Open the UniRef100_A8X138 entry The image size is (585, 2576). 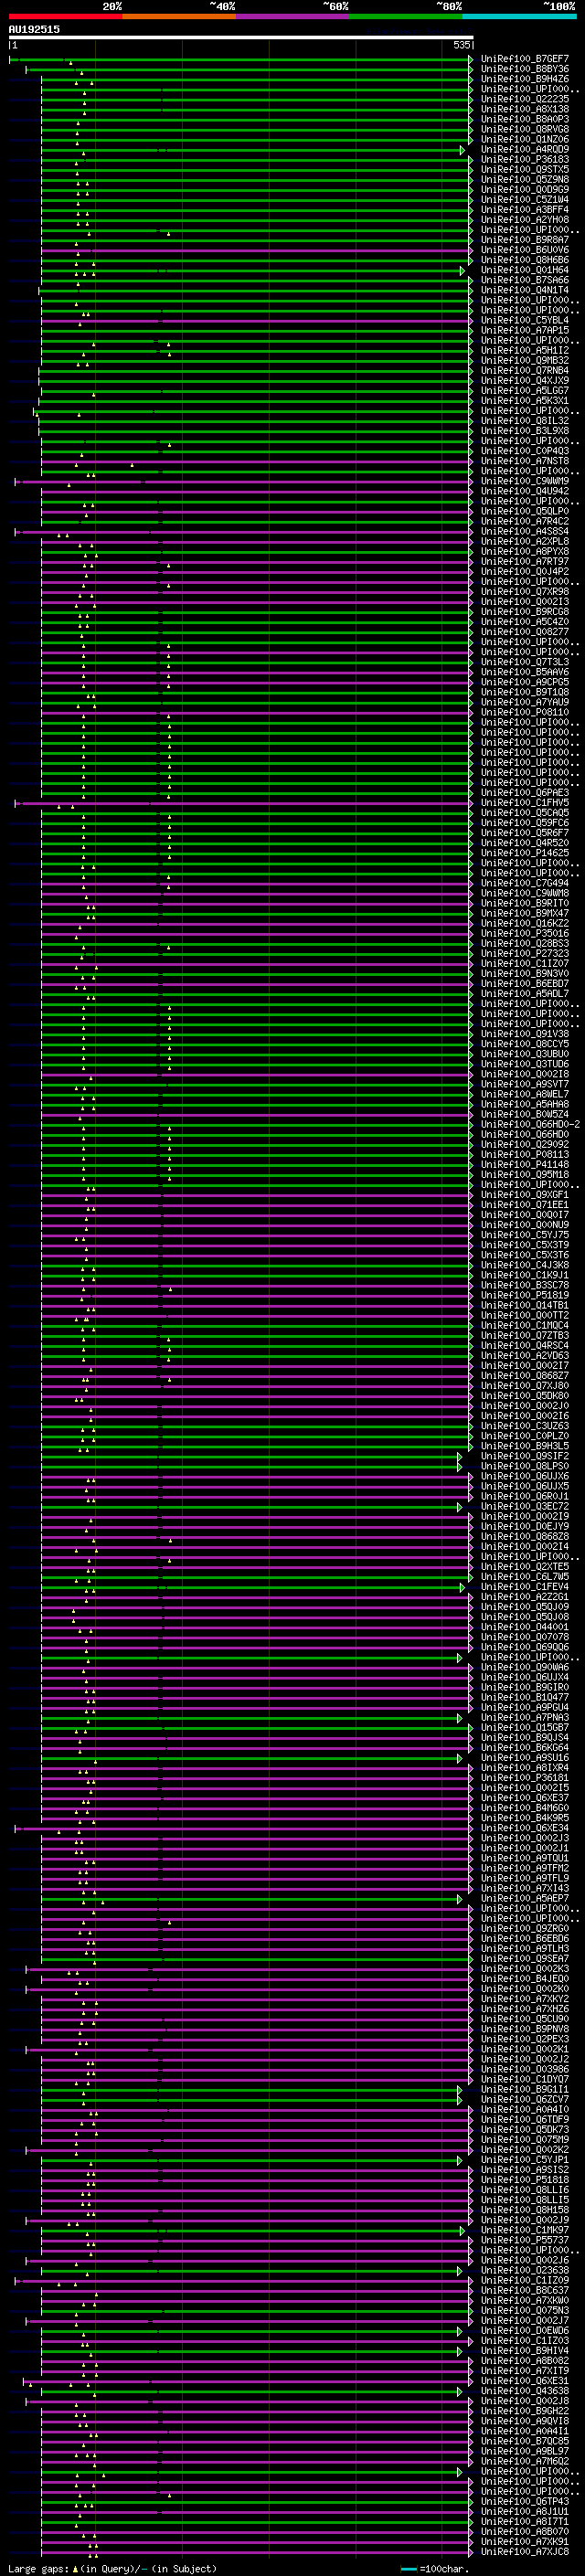pyautogui.click(x=524, y=109)
